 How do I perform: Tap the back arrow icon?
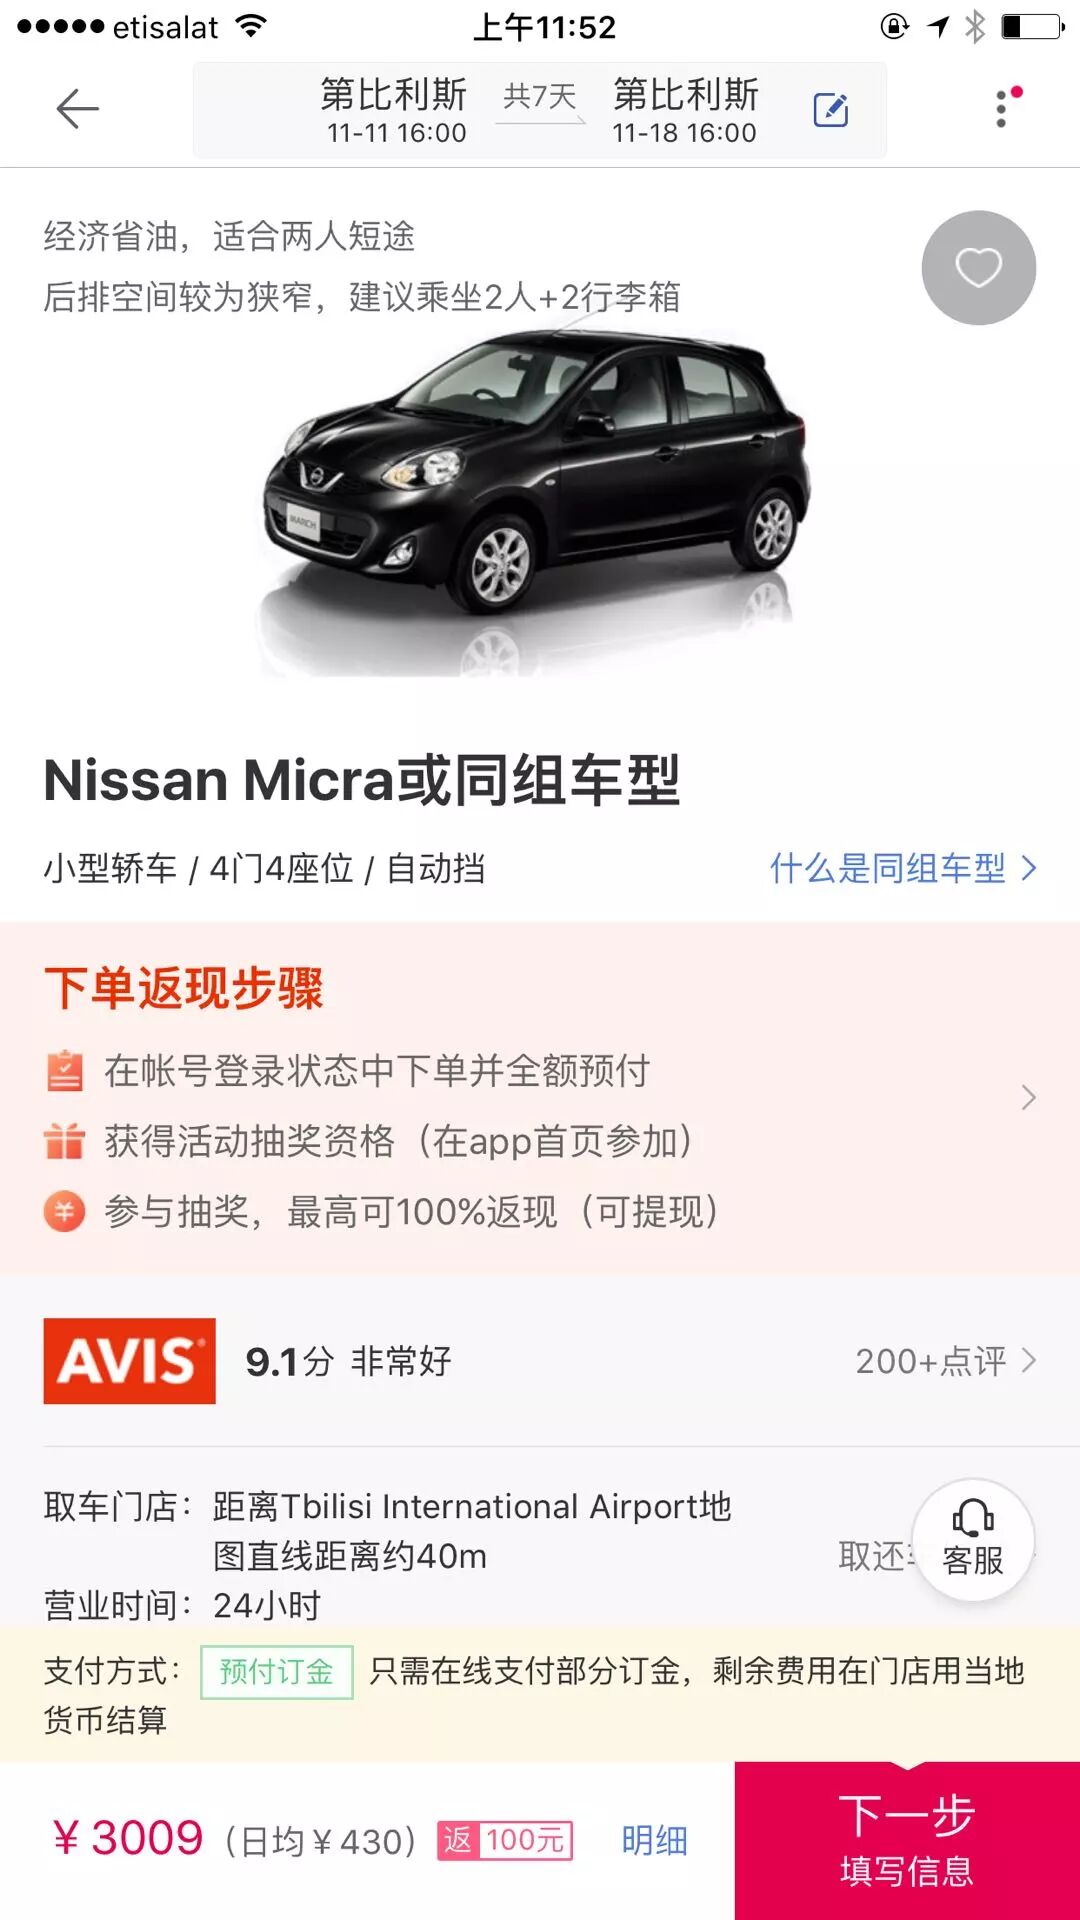(x=77, y=109)
